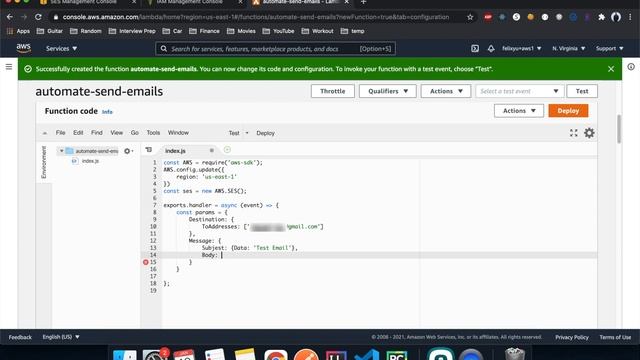The image size is (640, 360).
Task: Open the Qualifiers dropdown
Action: 387,91
